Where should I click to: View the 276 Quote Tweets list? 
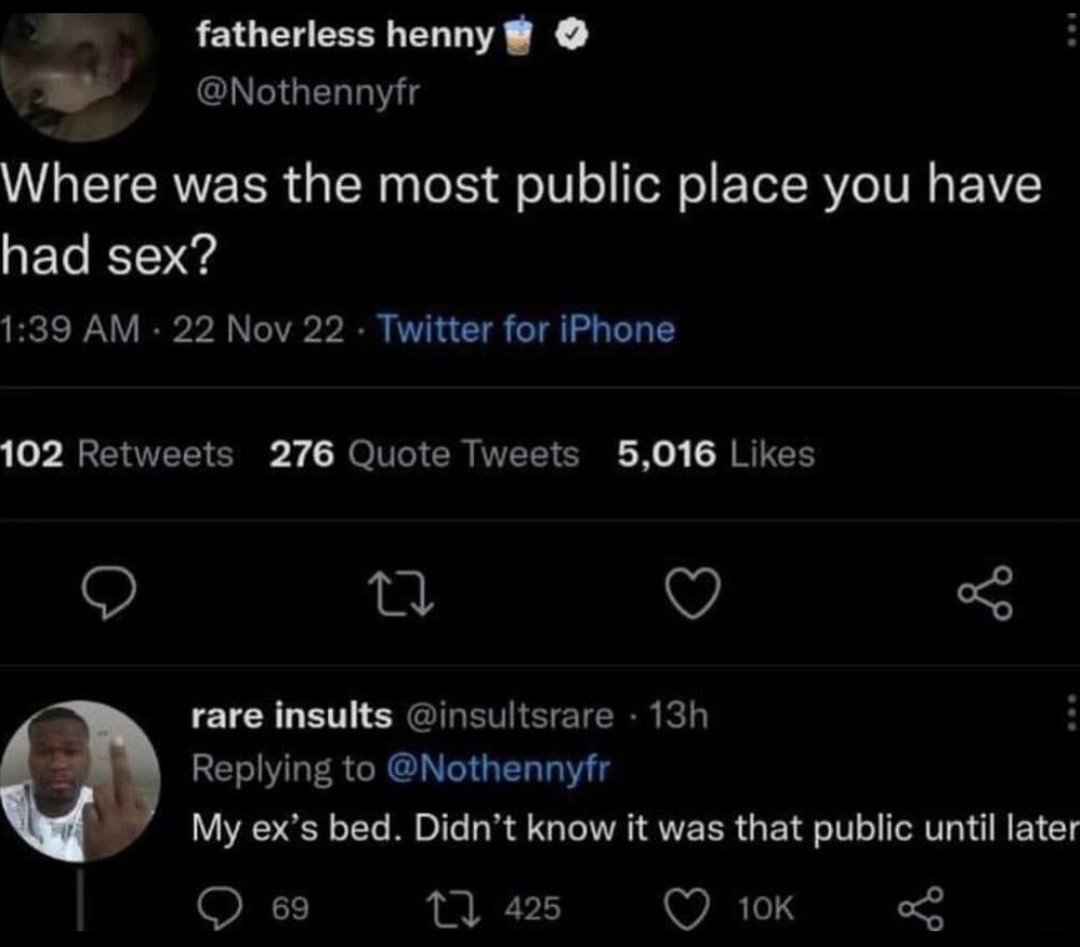pyautogui.click(x=424, y=455)
